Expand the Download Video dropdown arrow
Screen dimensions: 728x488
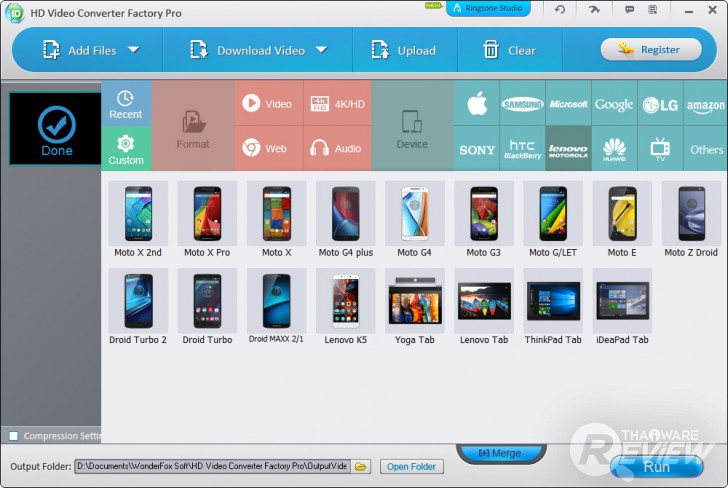tap(321, 50)
